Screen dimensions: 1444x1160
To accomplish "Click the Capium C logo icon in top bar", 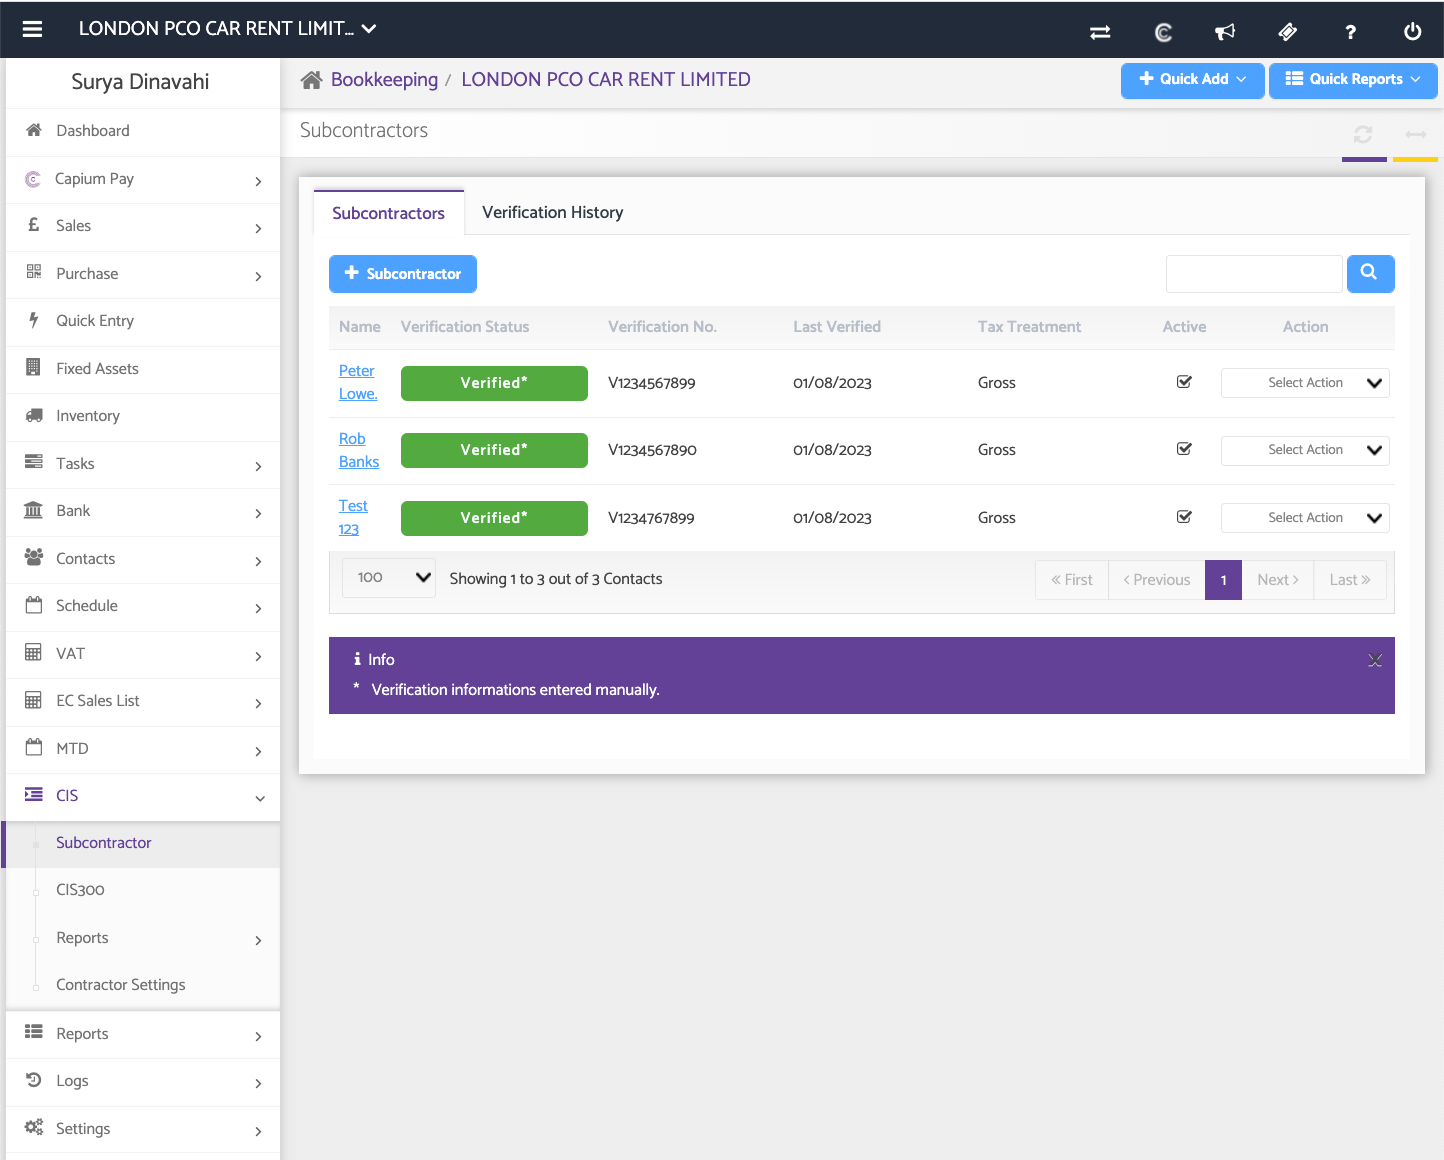I will pyautogui.click(x=1163, y=32).
